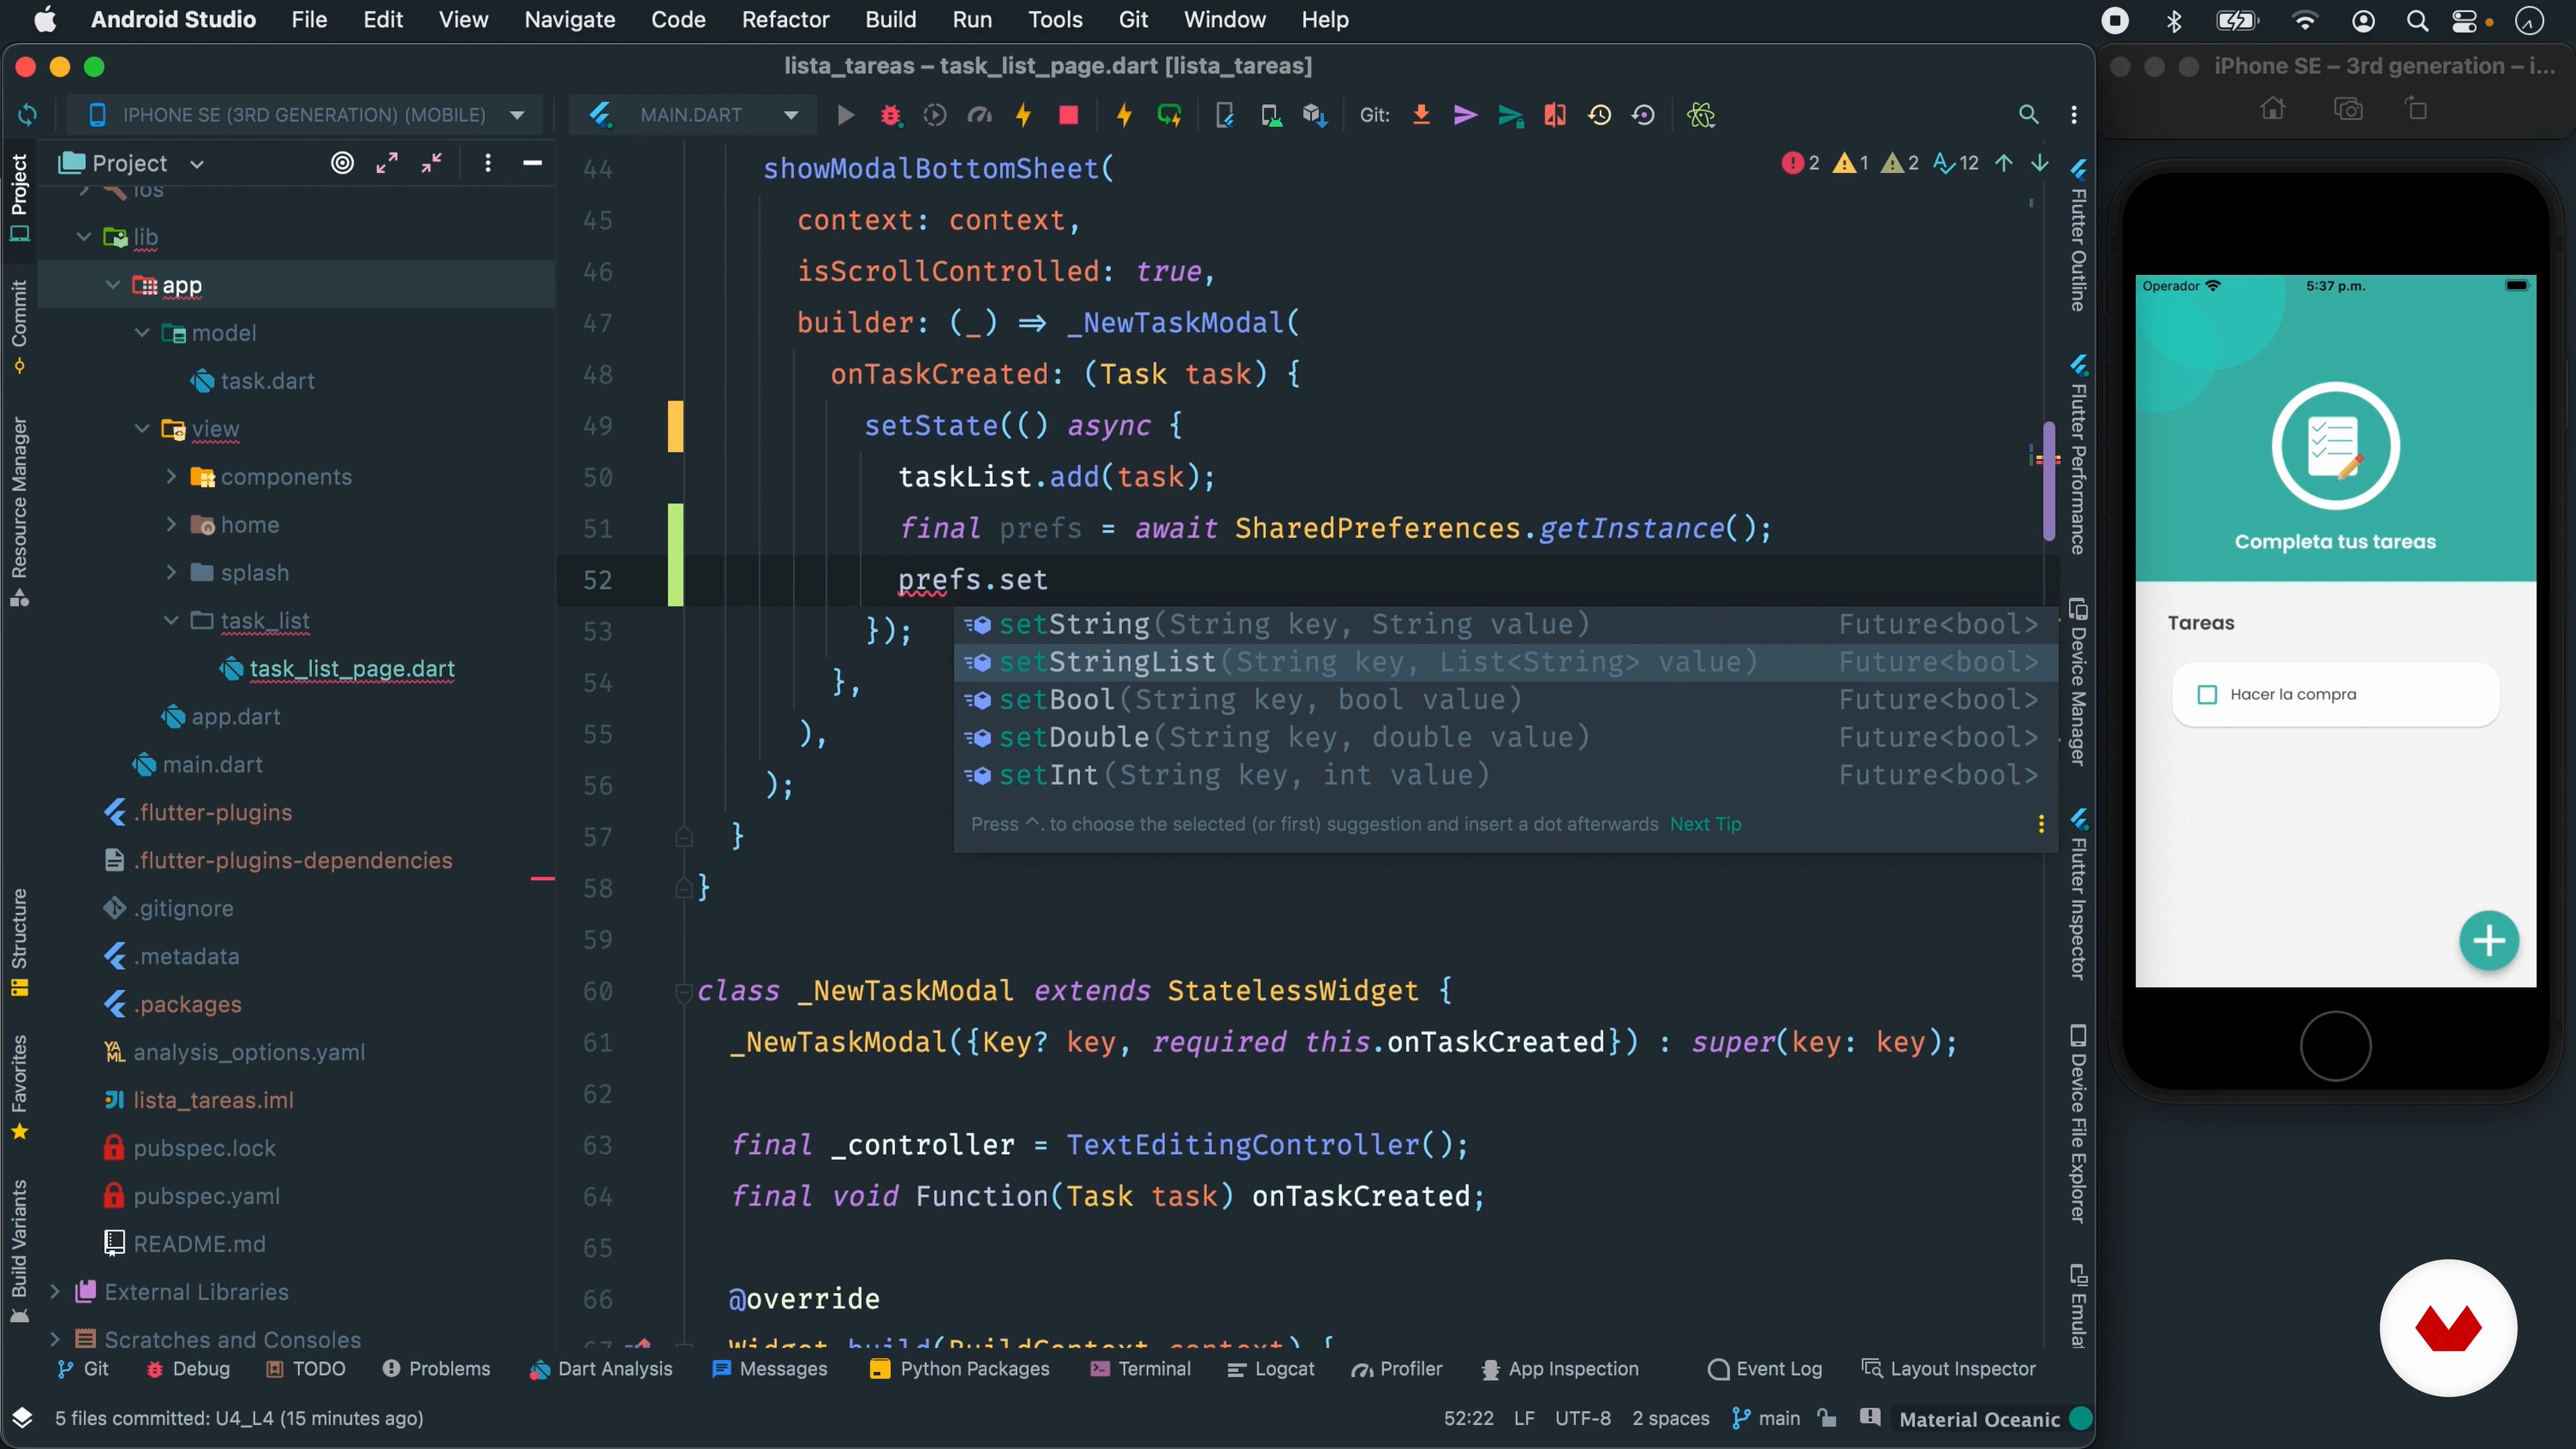Image resolution: width=2576 pixels, height=1449 pixels.
Task: Open the MAIN.DART run configuration dropdown
Action: (692, 115)
